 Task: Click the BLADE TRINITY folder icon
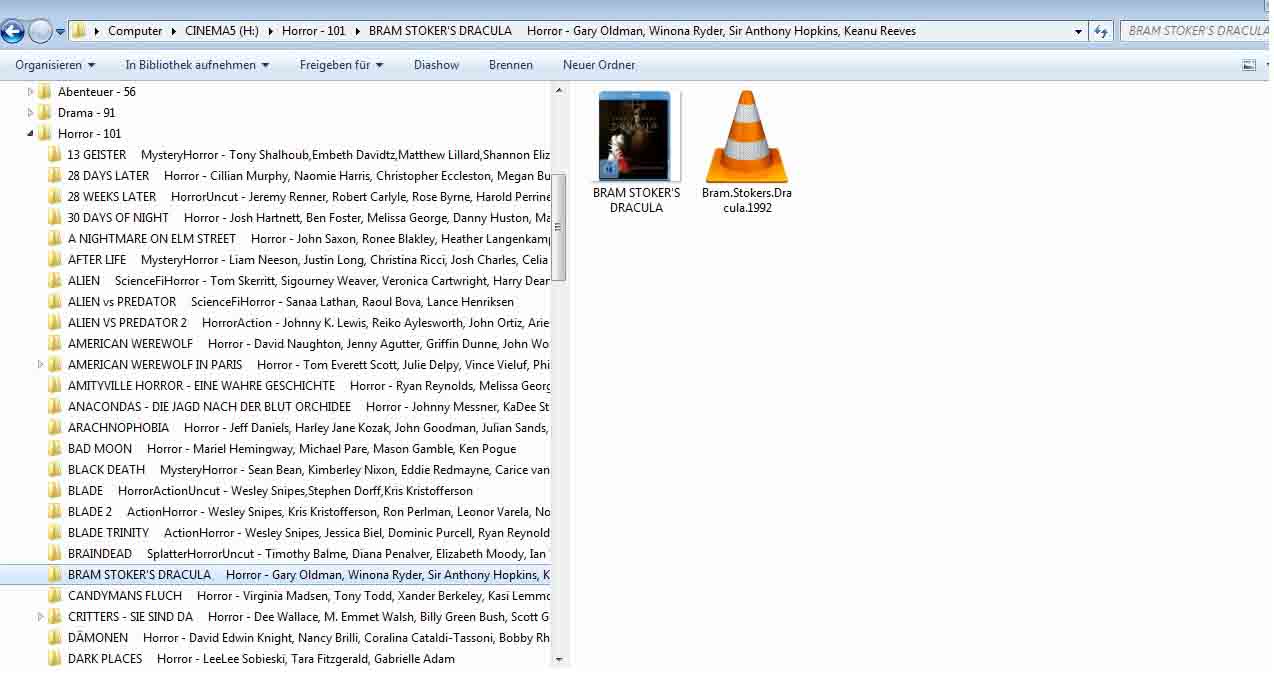click(55, 533)
